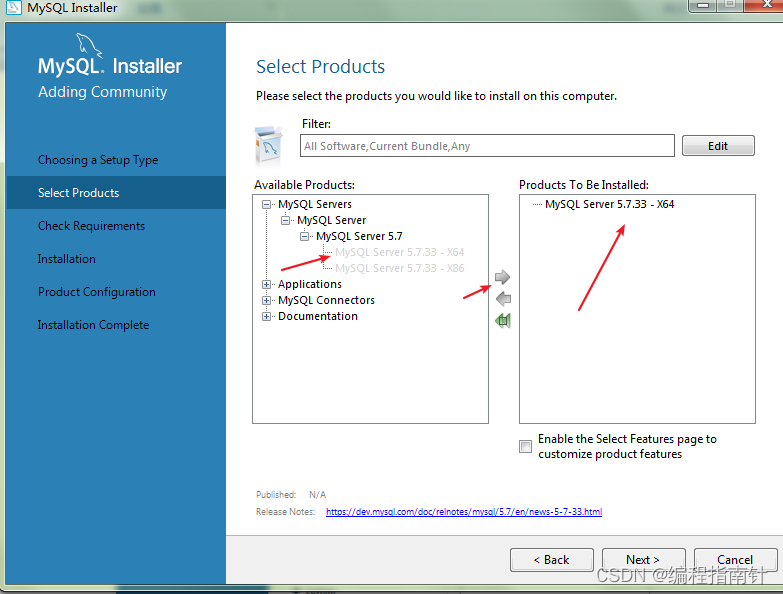Click the Filter text field
783x594 pixels.
(487, 146)
